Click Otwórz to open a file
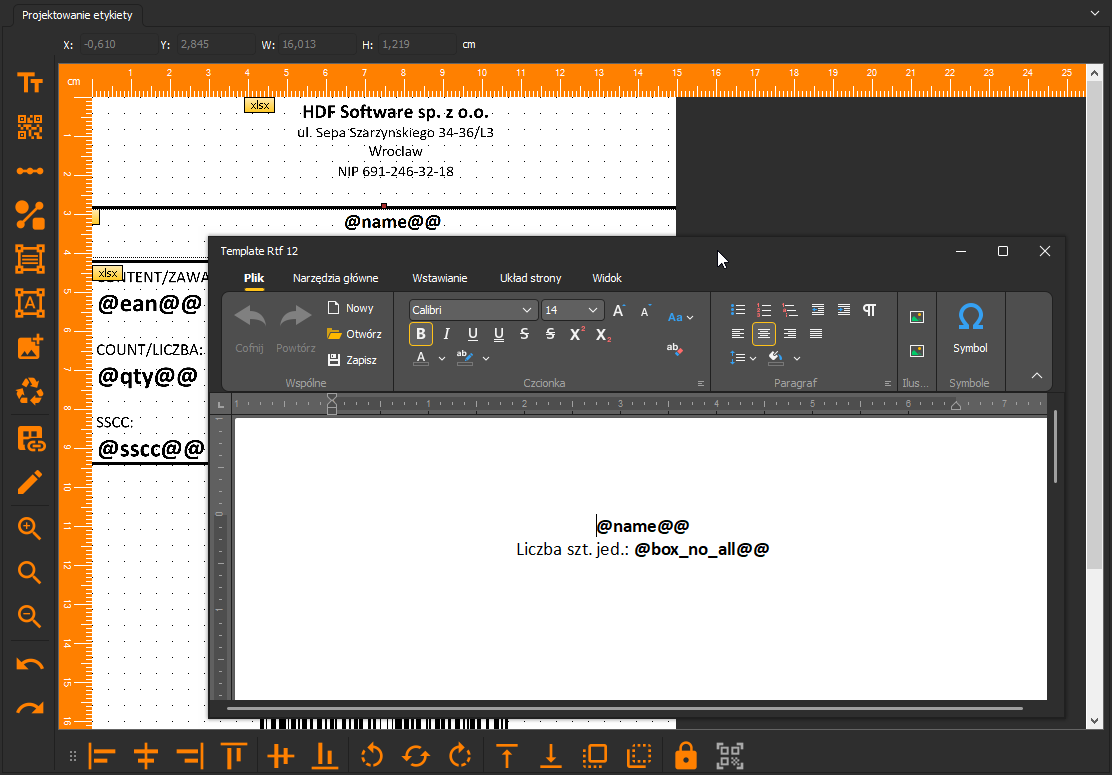Screen dimensions: 1112x775 click(355, 334)
